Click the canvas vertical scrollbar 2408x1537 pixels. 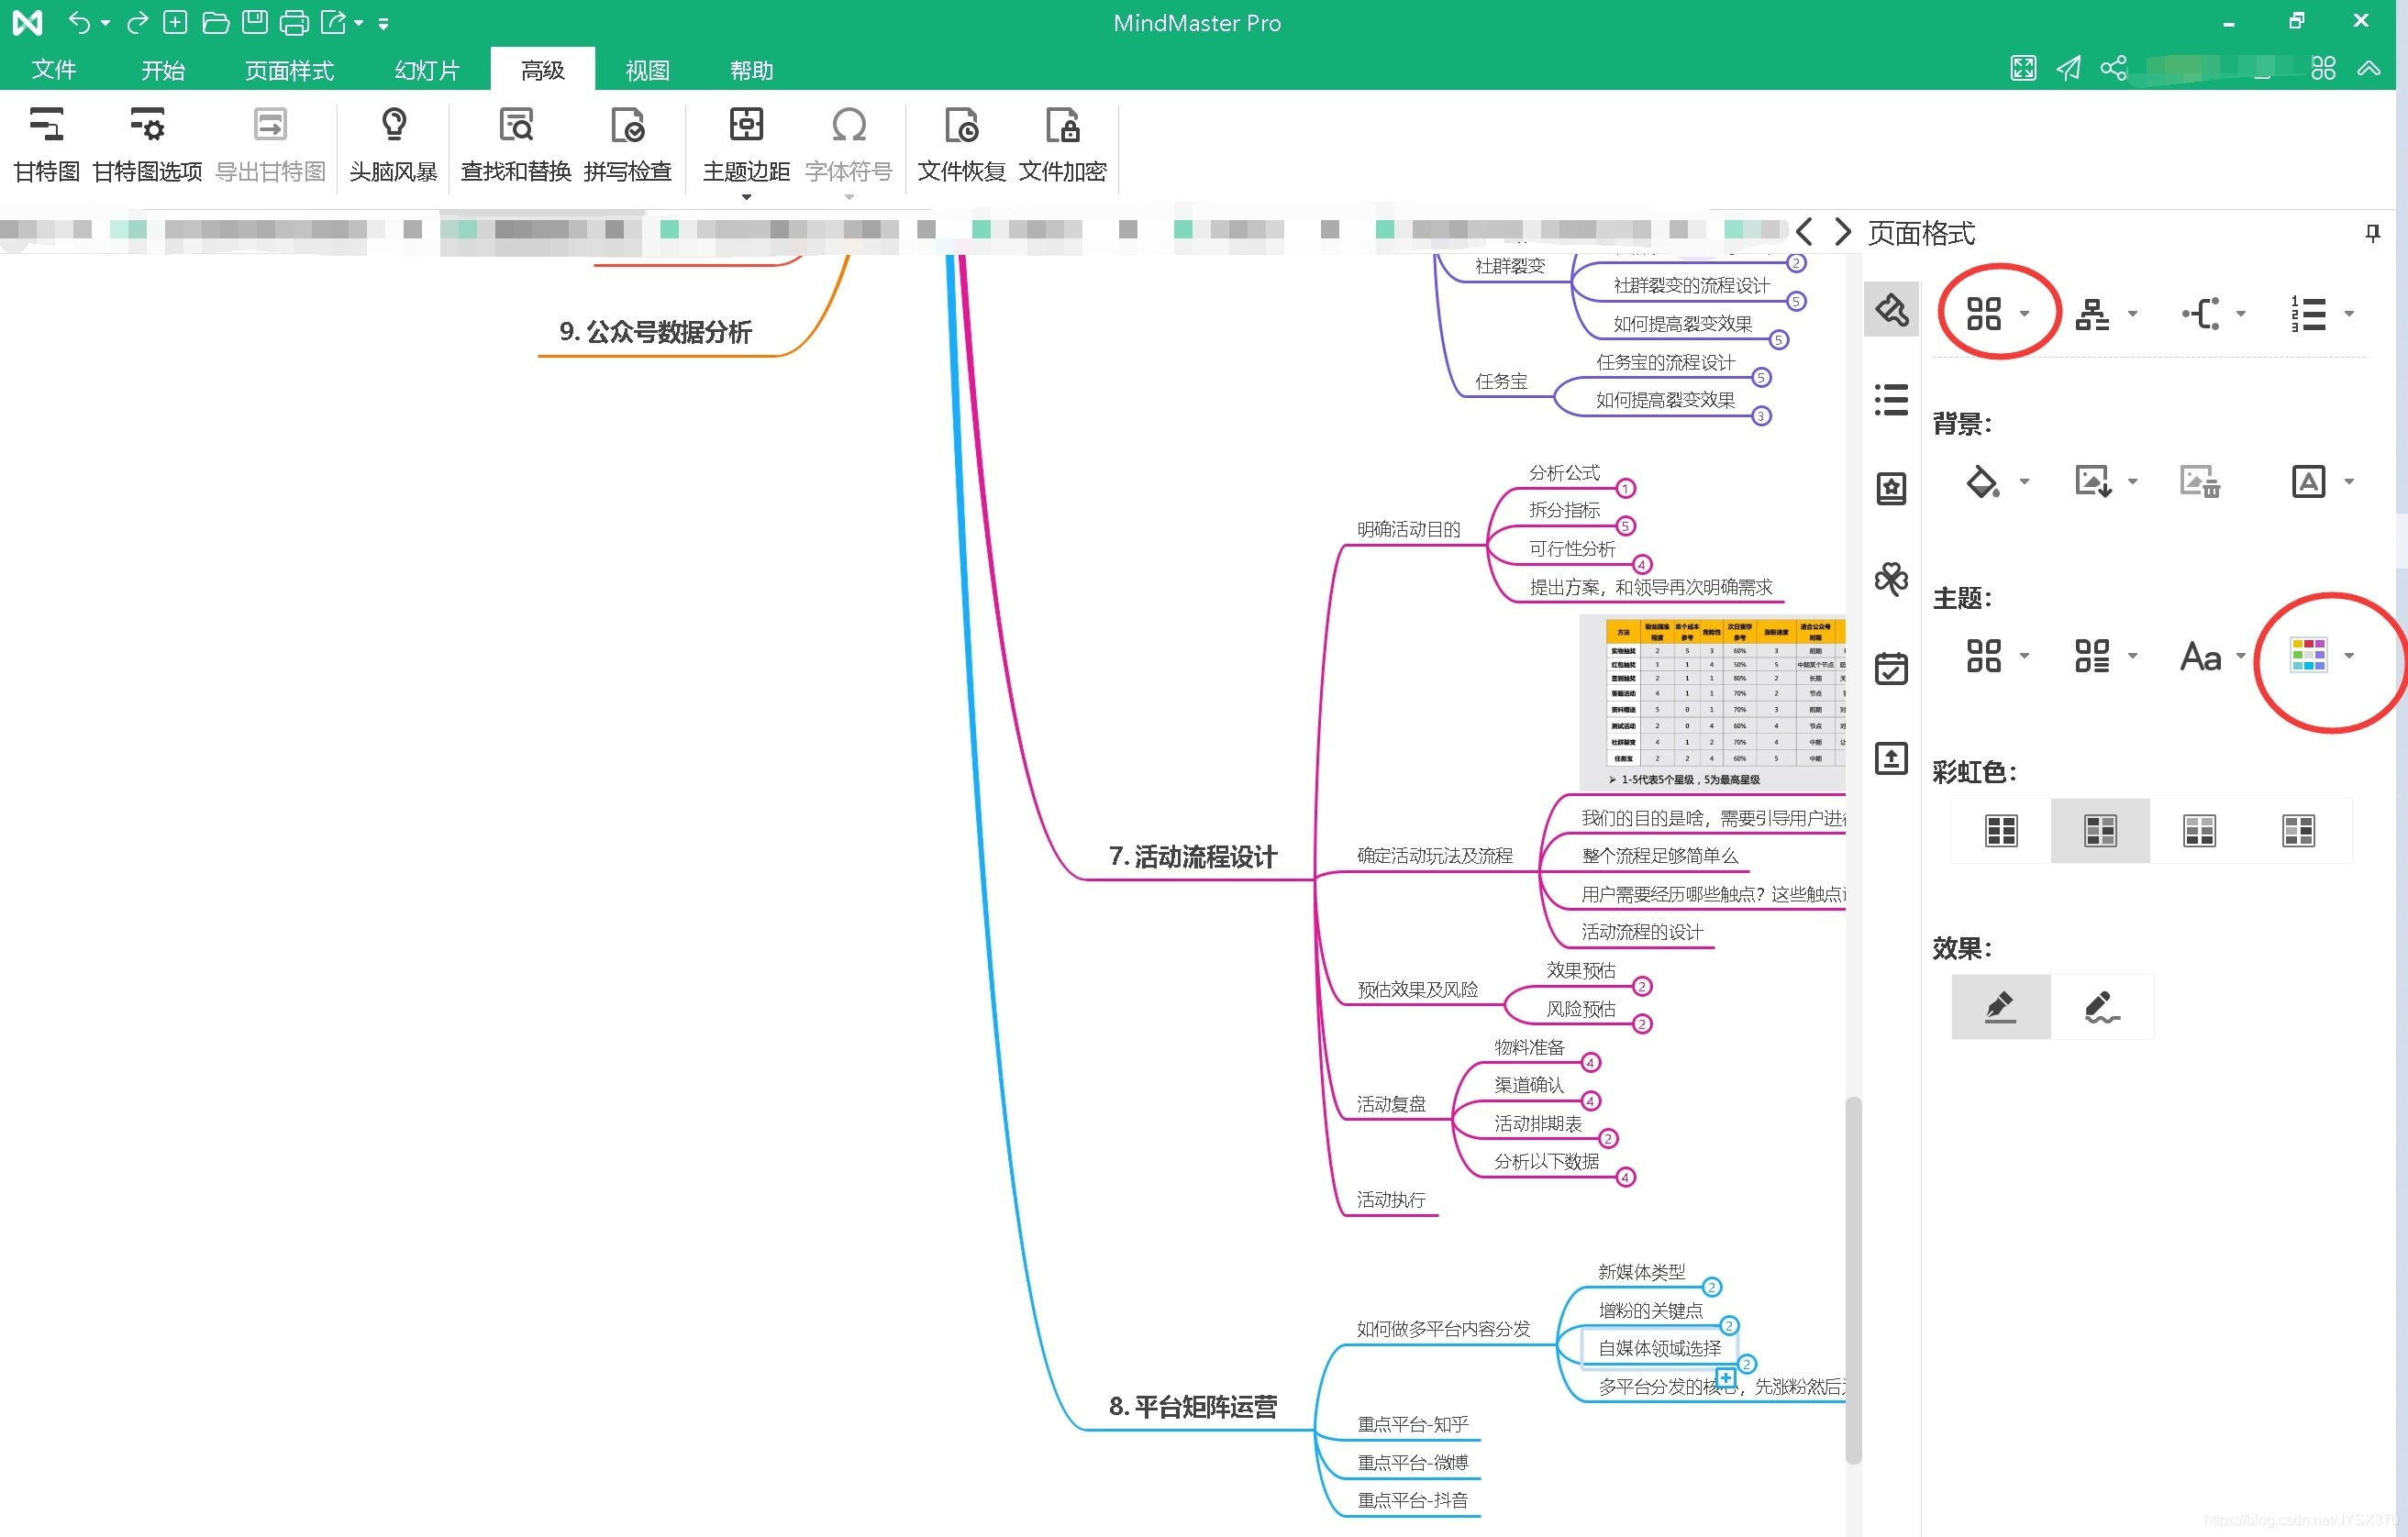tap(1853, 1280)
